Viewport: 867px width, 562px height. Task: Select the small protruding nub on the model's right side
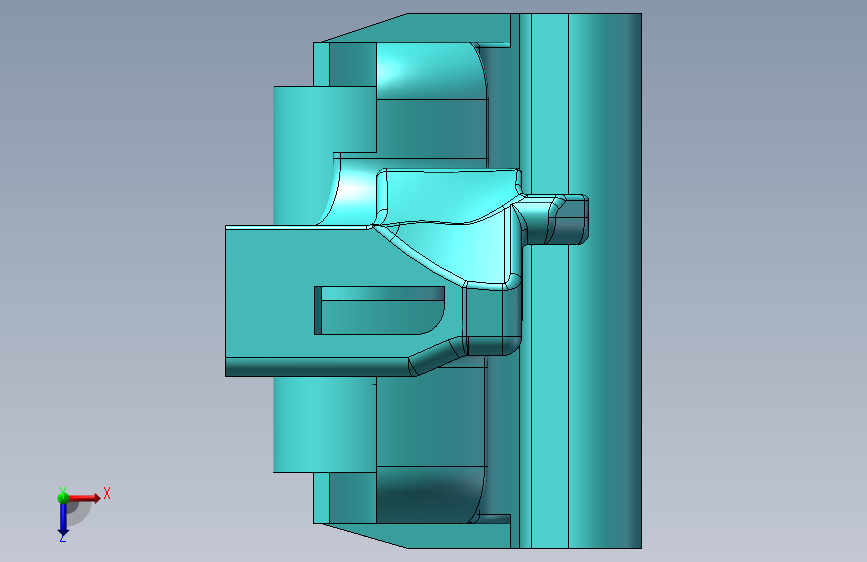tap(555, 219)
